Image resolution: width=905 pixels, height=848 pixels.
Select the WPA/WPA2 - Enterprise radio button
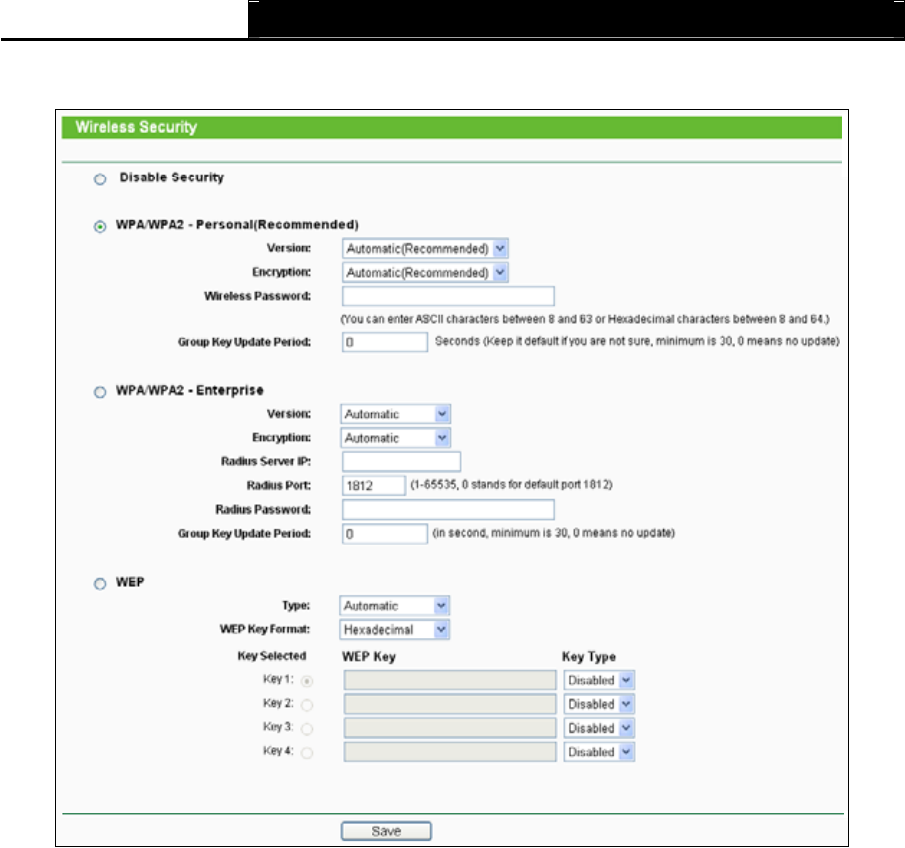point(100,392)
